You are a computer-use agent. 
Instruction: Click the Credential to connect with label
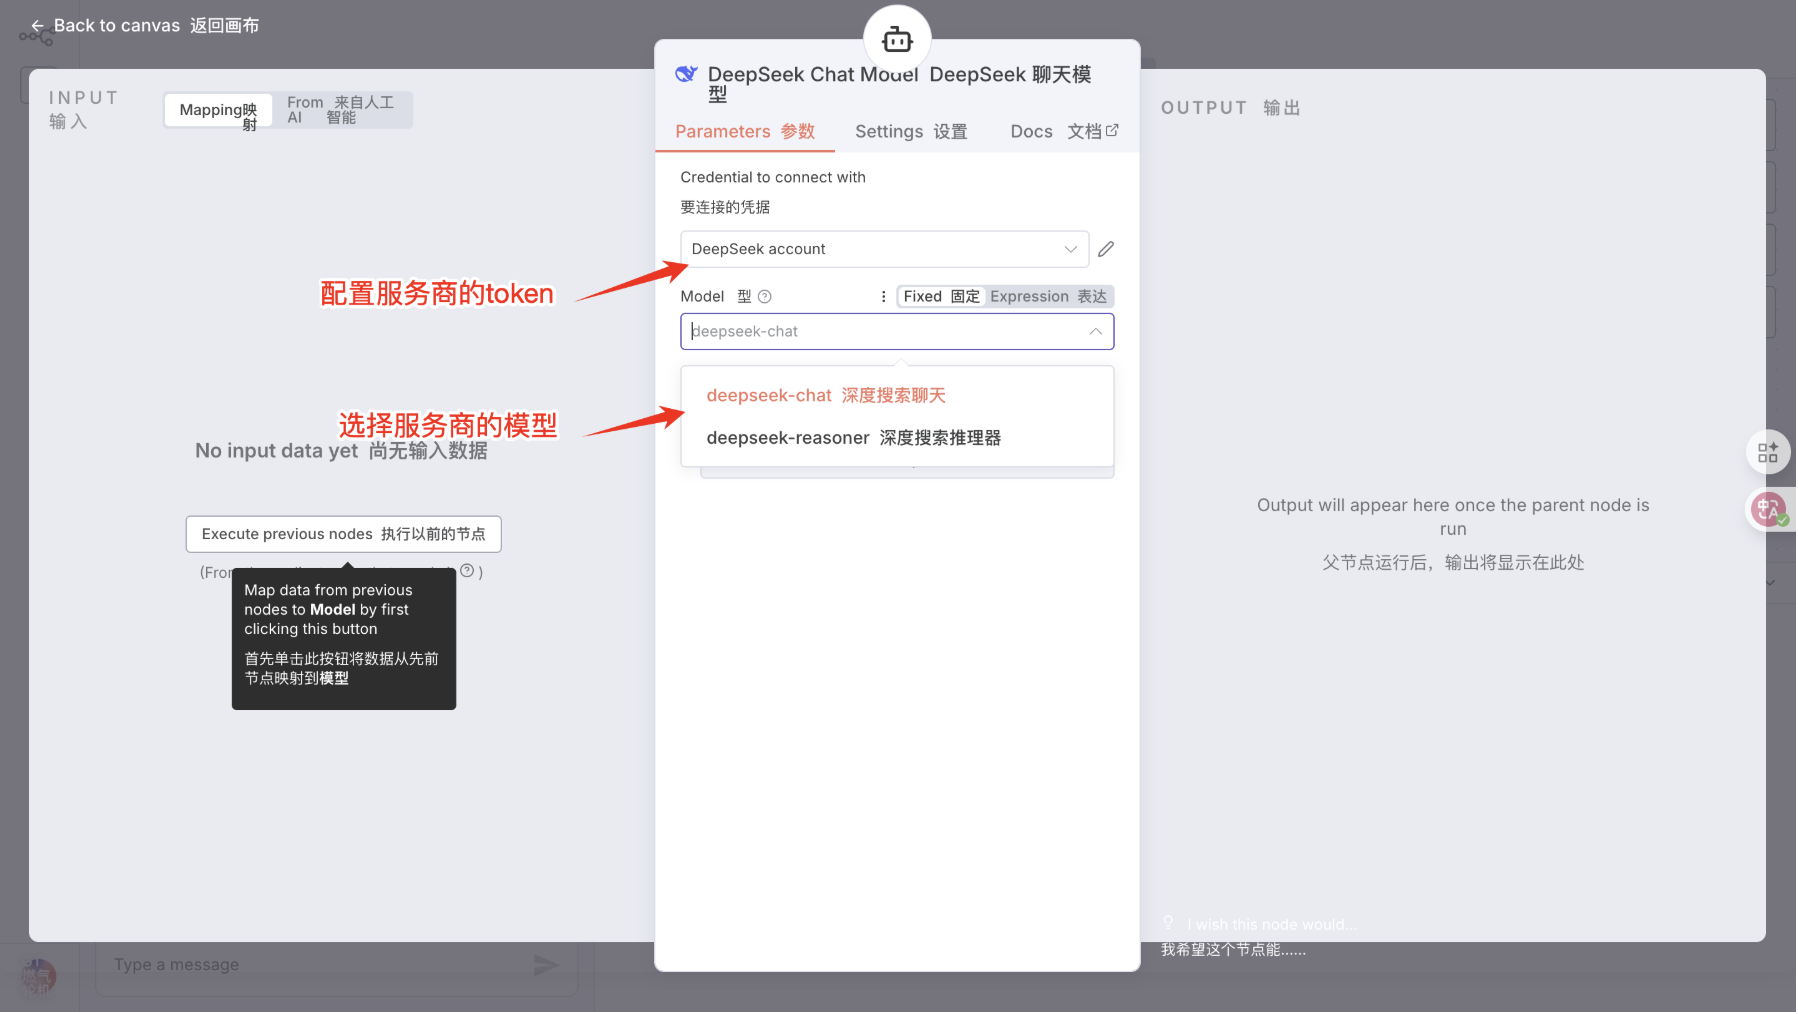[773, 178]
